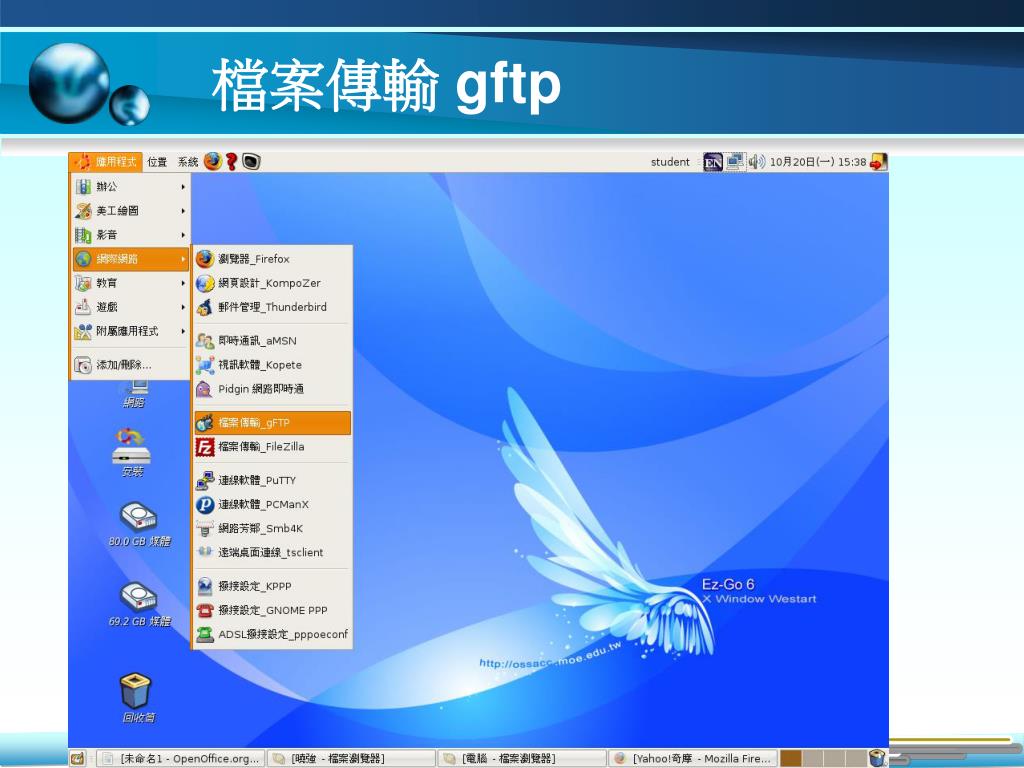
Task: Launch 檔案傳輸_gFTP
Action: click(272, 423)
